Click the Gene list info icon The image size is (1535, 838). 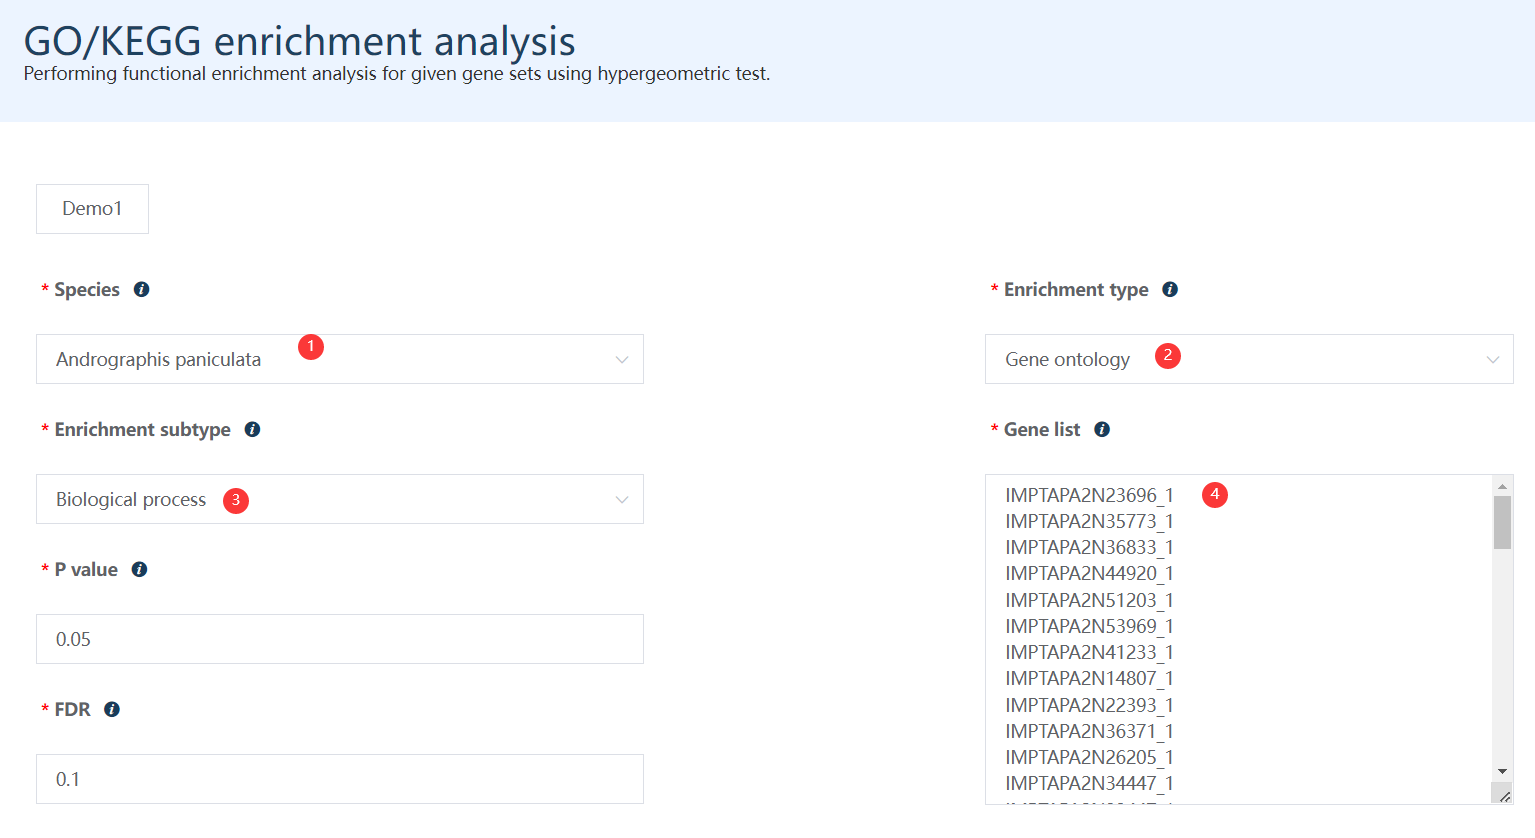(1102, 429)
